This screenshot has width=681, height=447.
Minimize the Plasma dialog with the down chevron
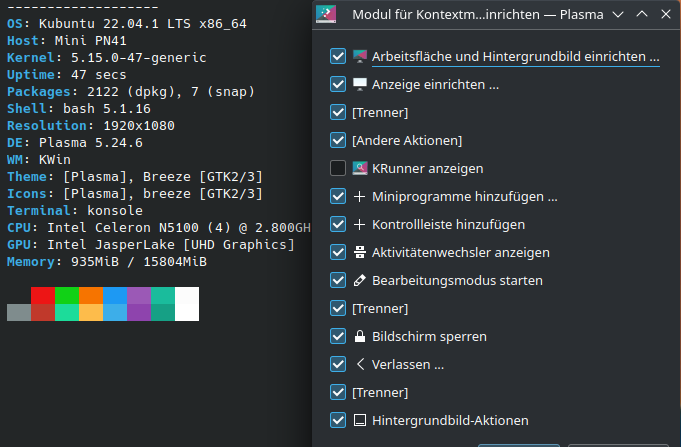click(x=618, y=14)
